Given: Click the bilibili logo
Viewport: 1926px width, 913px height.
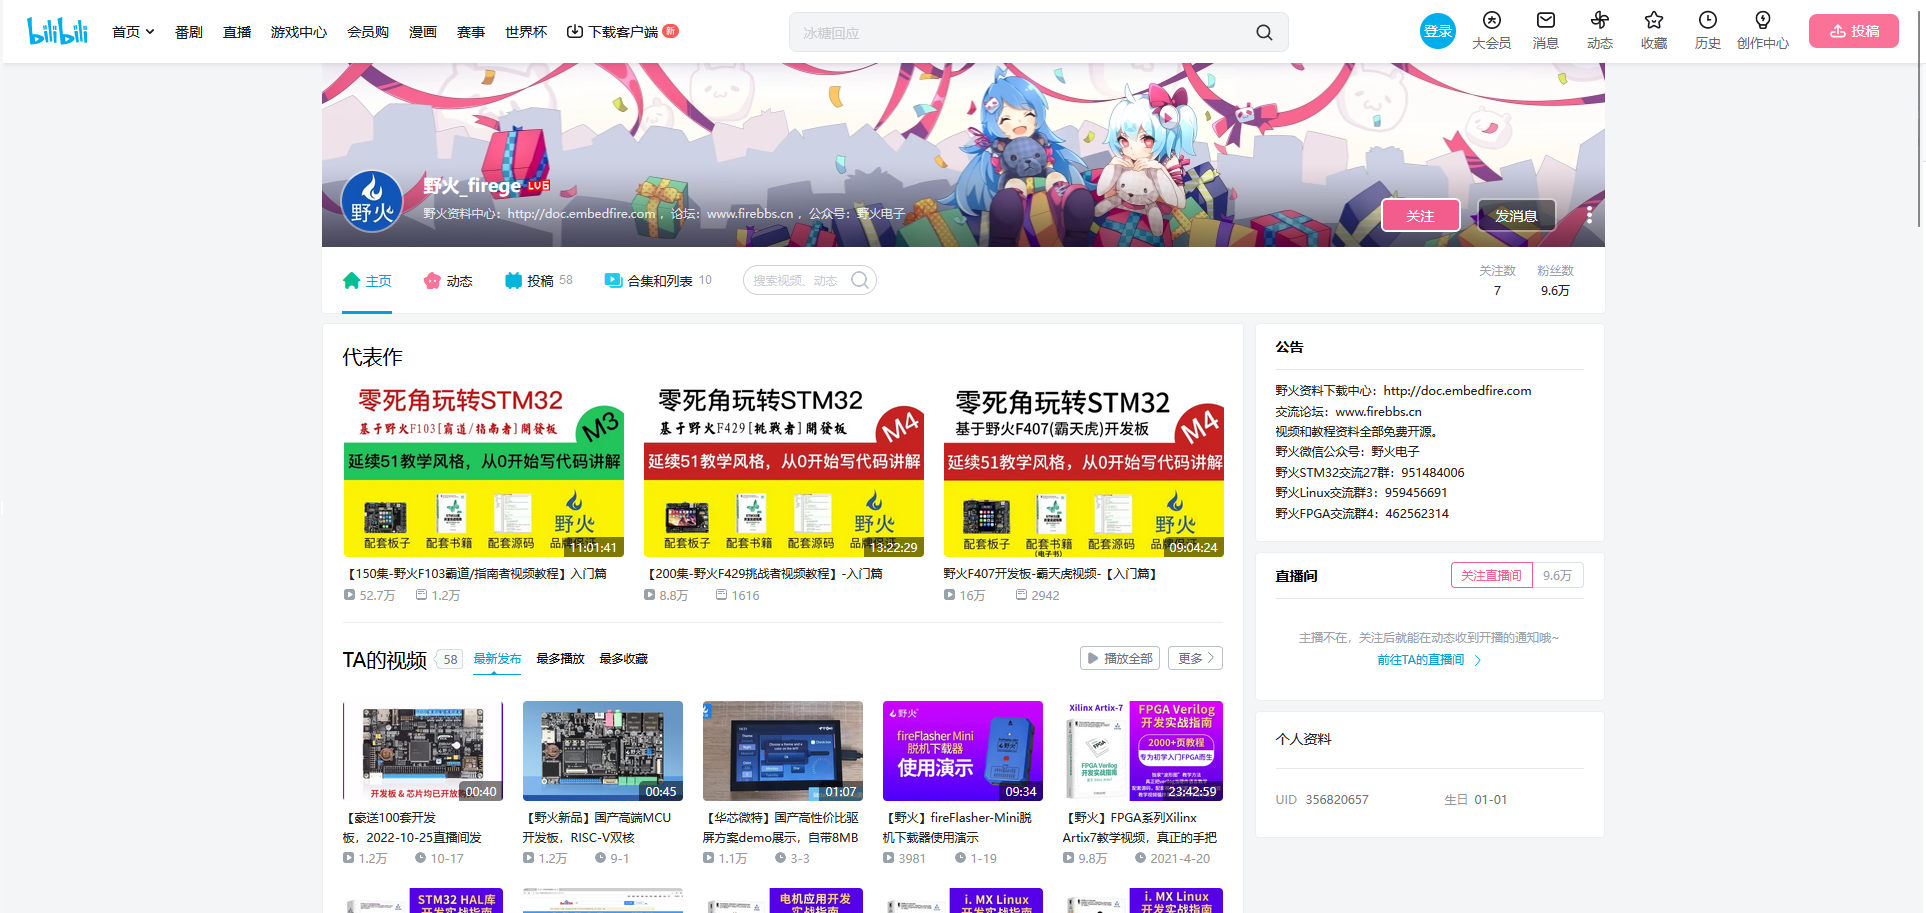Looking at the screenshot, I should (57, 31).
